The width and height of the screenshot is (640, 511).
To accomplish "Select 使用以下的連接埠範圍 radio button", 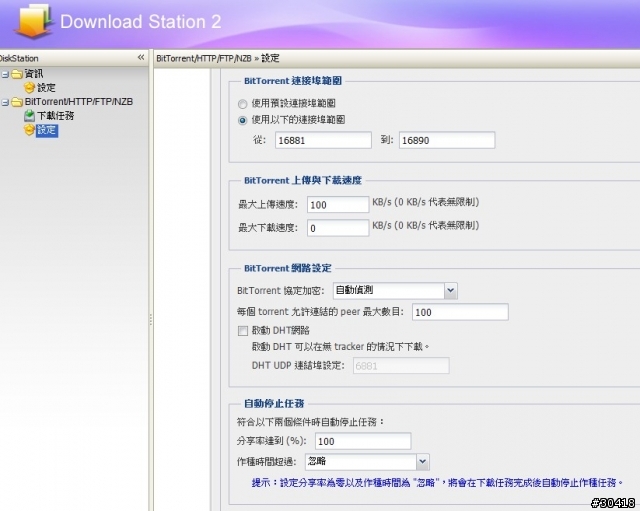I will pyautogui.click(x=242, y=120).
